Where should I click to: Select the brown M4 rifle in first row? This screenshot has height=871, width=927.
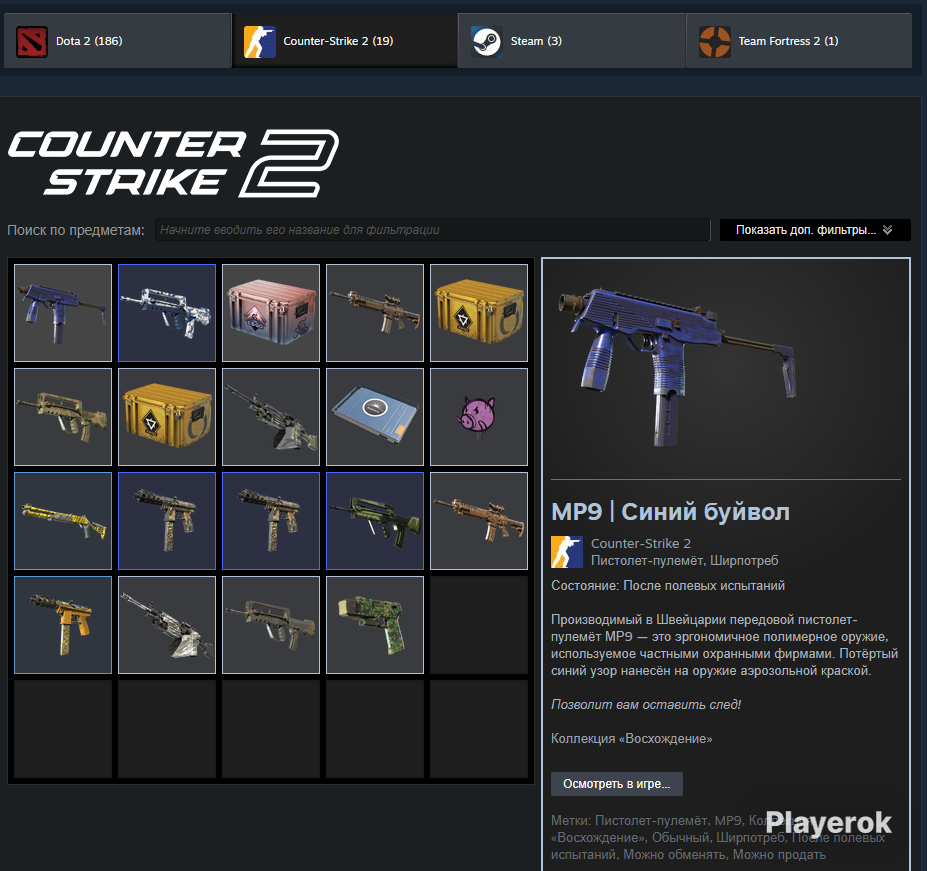pos(375,313)
